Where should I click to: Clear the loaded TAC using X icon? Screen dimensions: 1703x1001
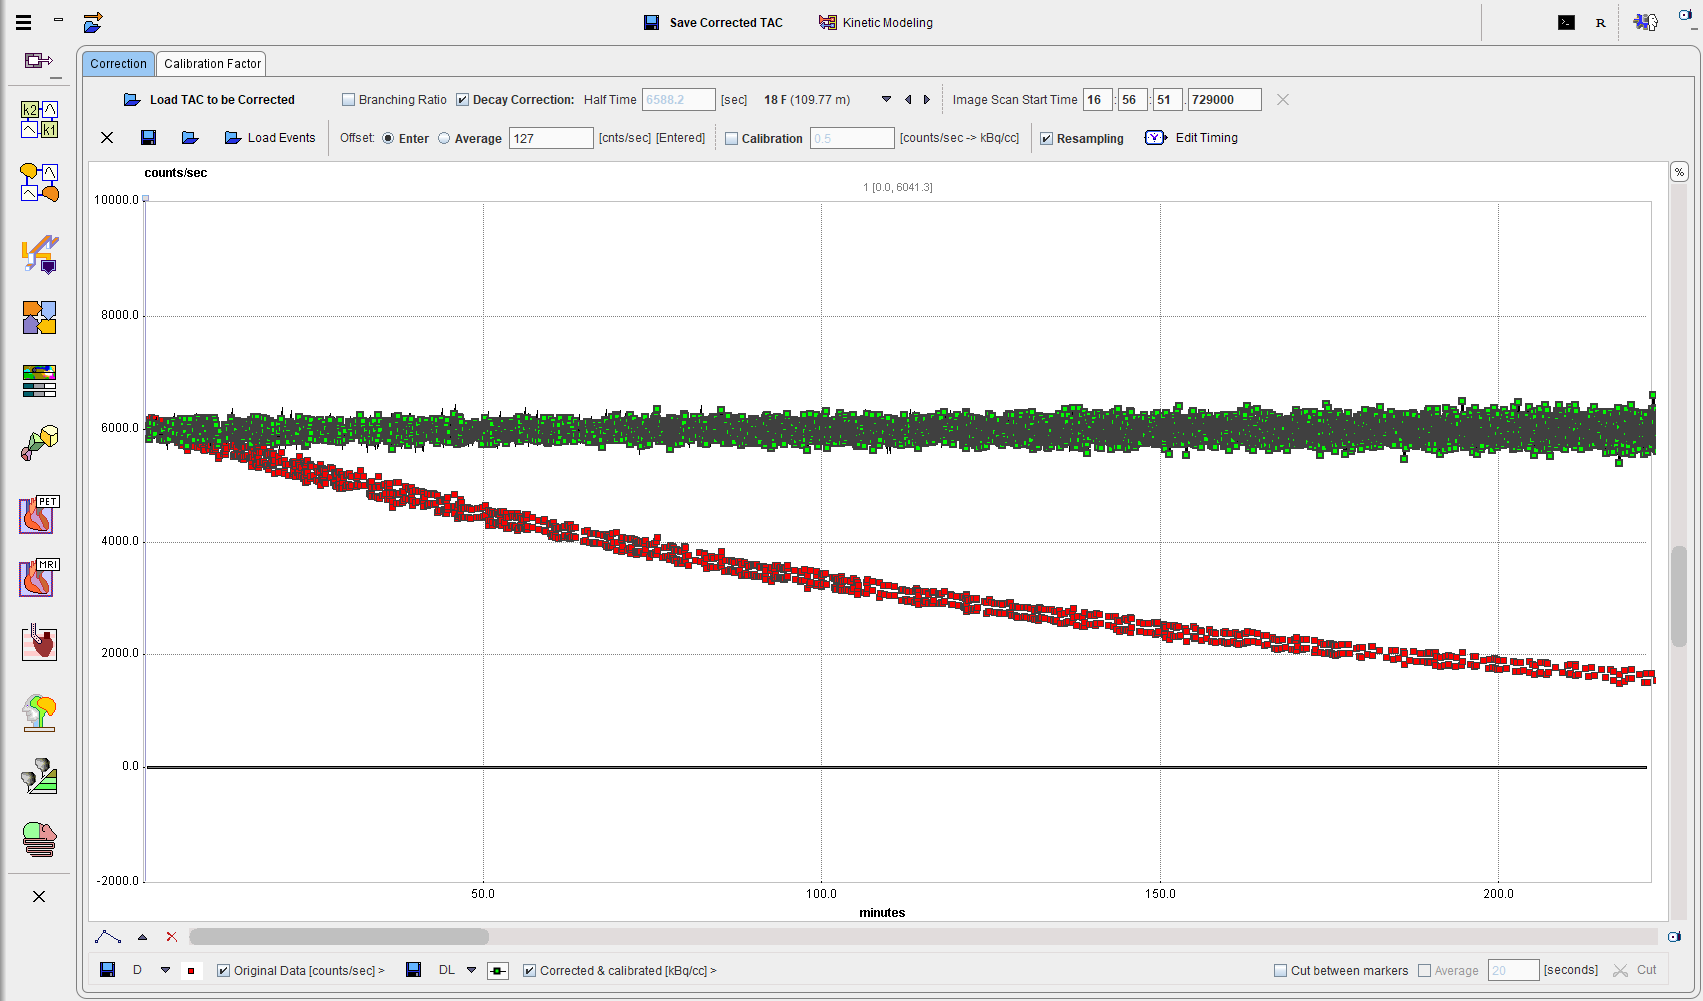[107, 138]
